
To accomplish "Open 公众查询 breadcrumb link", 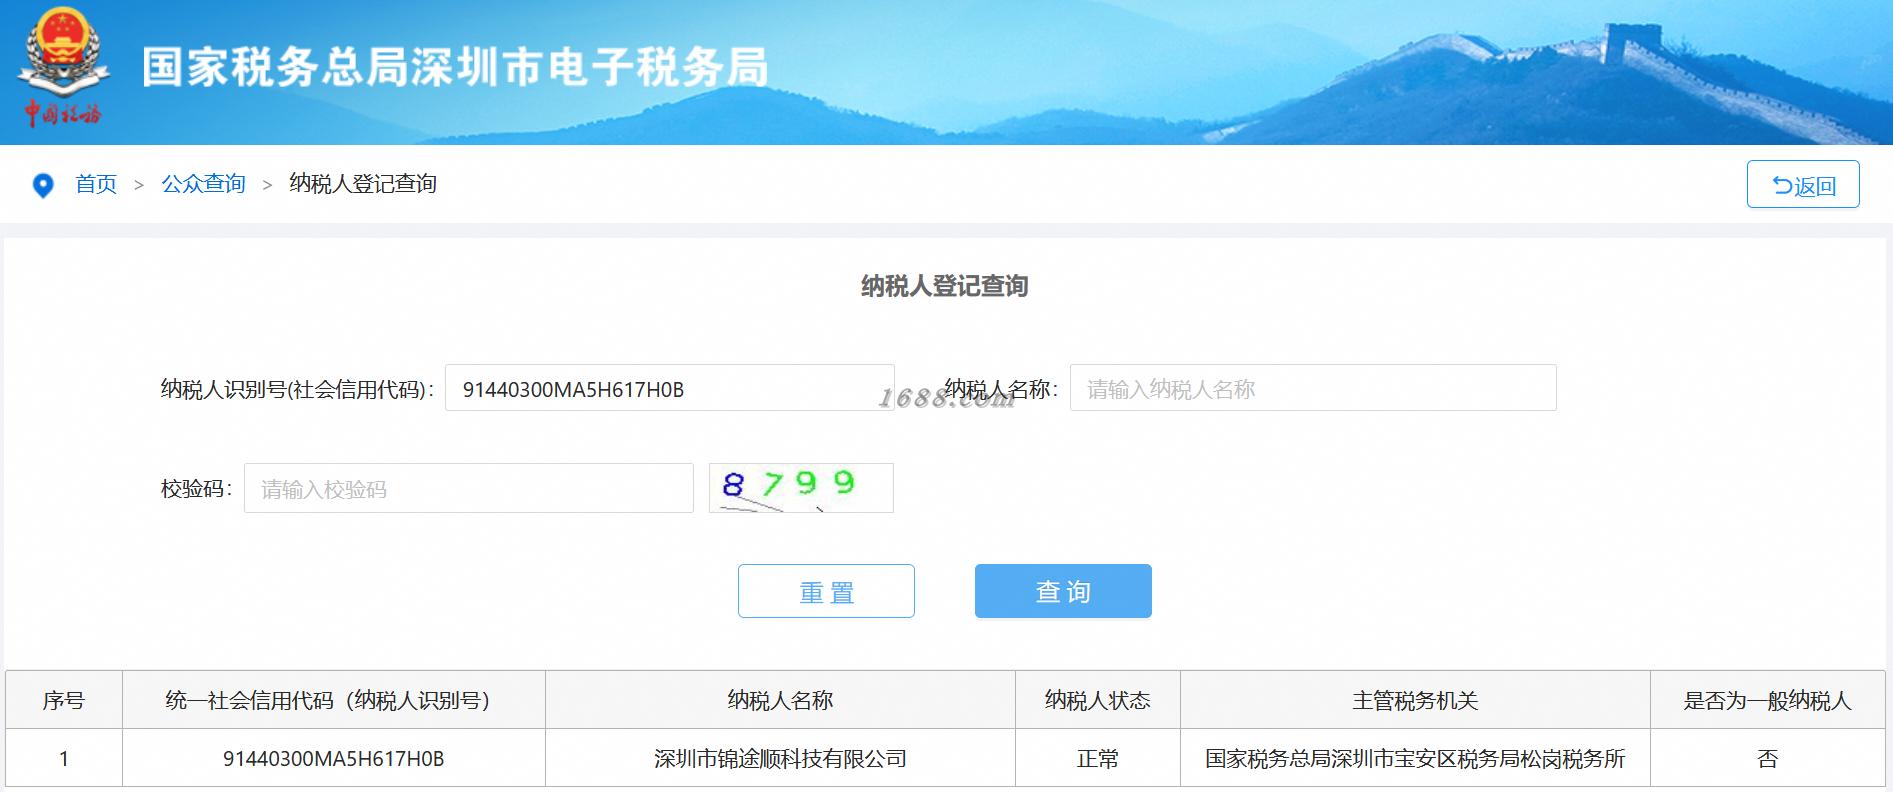I will click(203, 184).
